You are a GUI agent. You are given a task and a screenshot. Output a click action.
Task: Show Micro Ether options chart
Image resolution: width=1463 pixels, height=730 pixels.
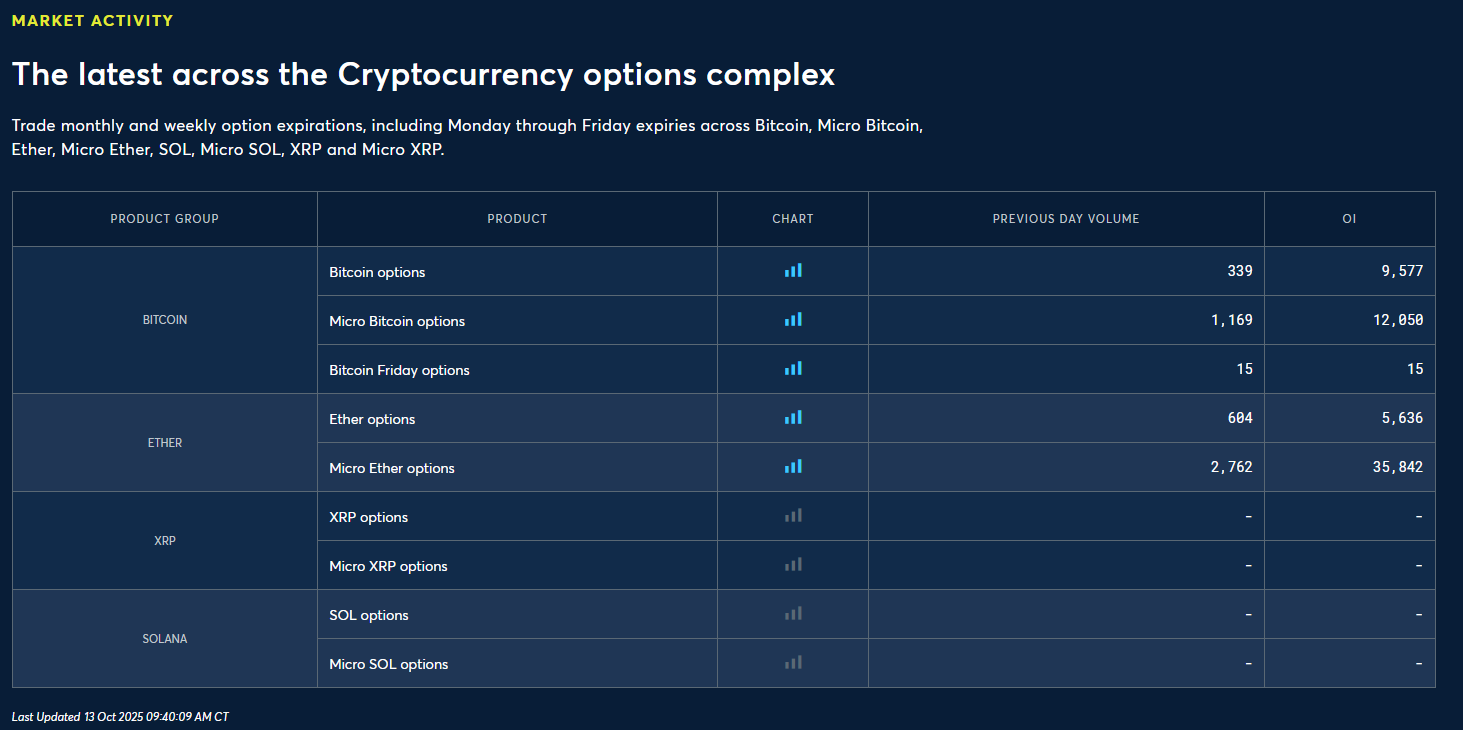[793, 467]
